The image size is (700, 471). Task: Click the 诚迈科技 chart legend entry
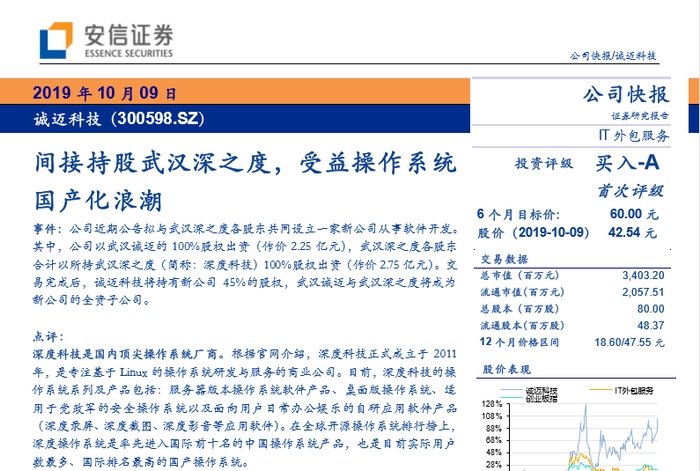tap(529, 391)
